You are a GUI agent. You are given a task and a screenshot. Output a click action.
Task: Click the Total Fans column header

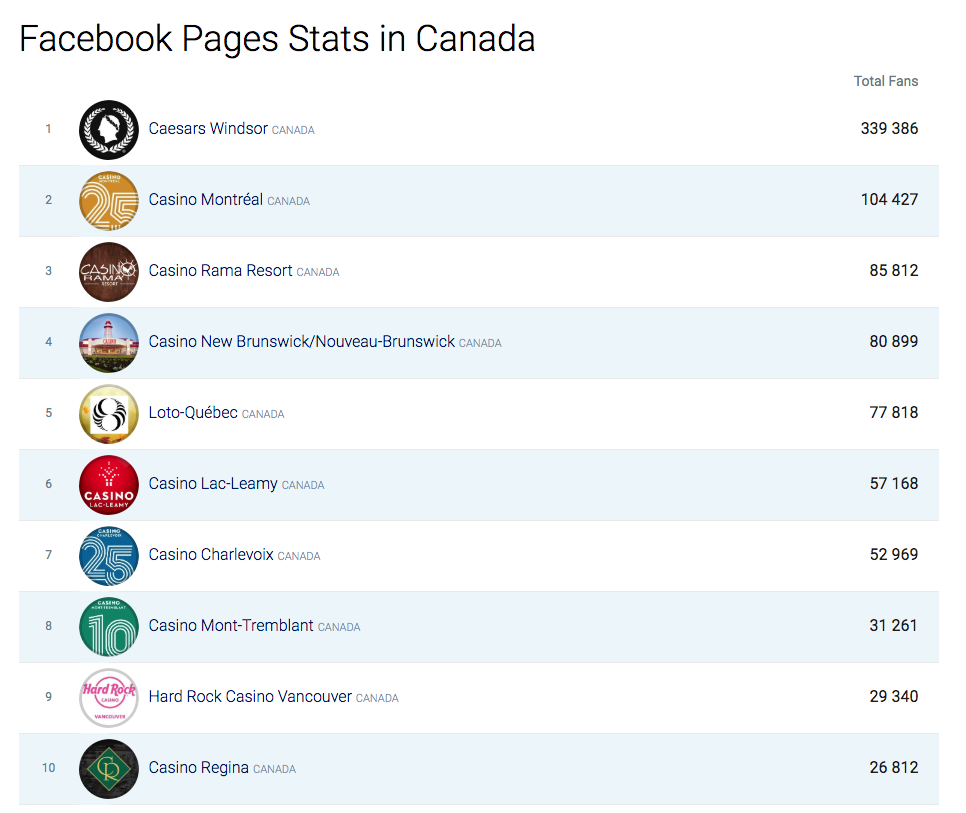tap(885, 81)
